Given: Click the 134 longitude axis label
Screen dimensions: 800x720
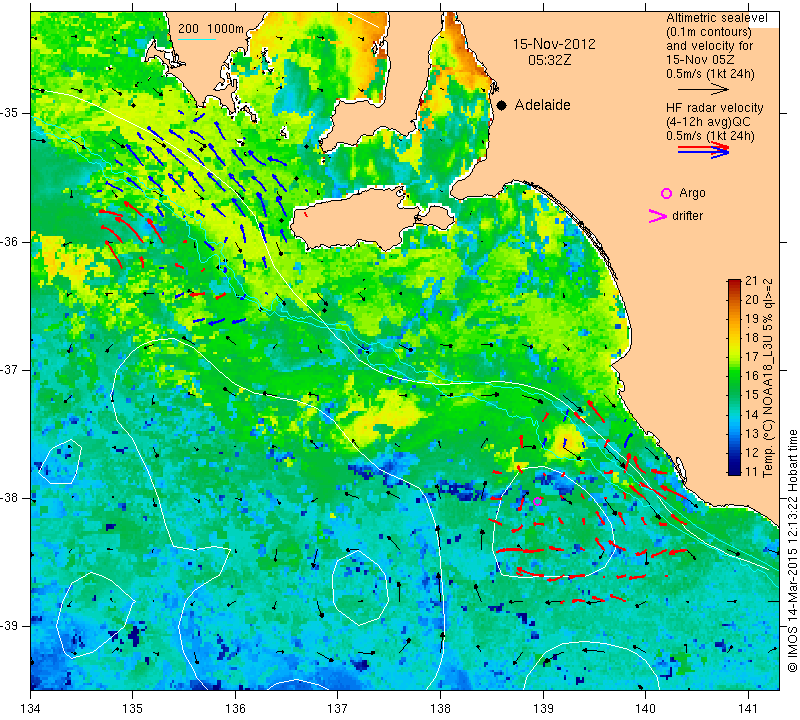Looking at the screenshot, I should click(31, 709).
